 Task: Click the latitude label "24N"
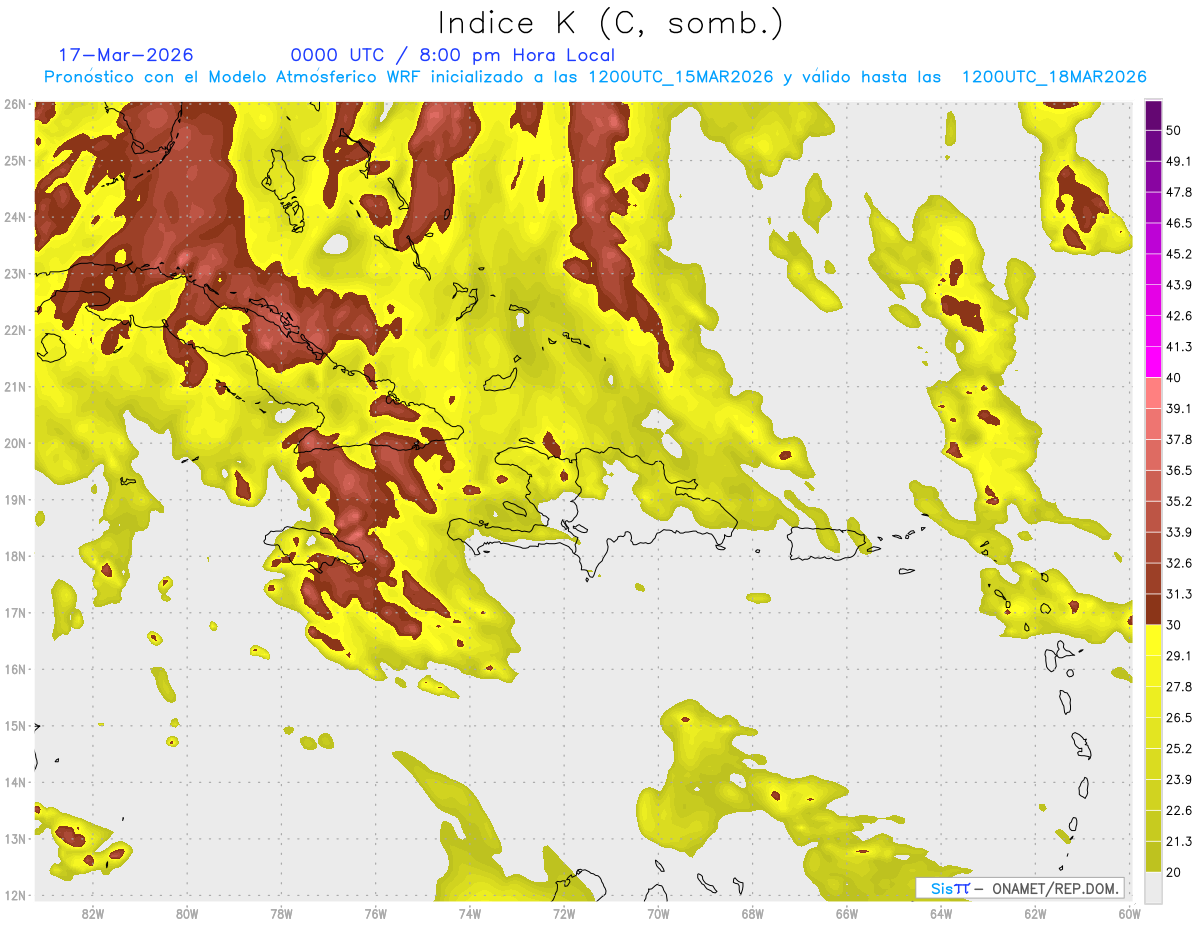click(15, 217)
